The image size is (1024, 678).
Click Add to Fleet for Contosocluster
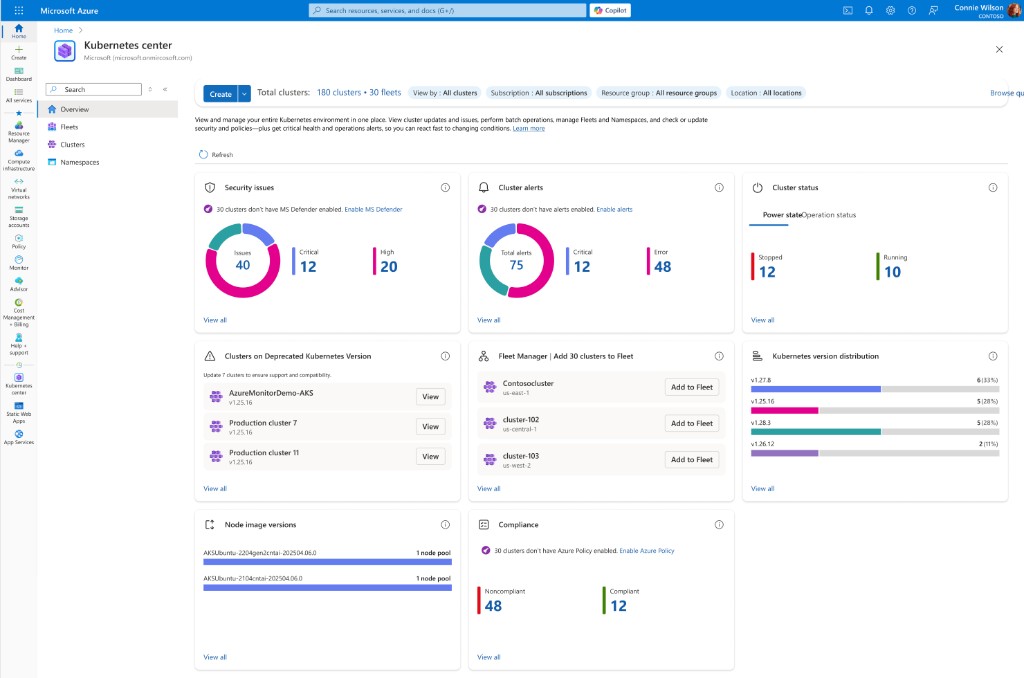coord(692,387)
